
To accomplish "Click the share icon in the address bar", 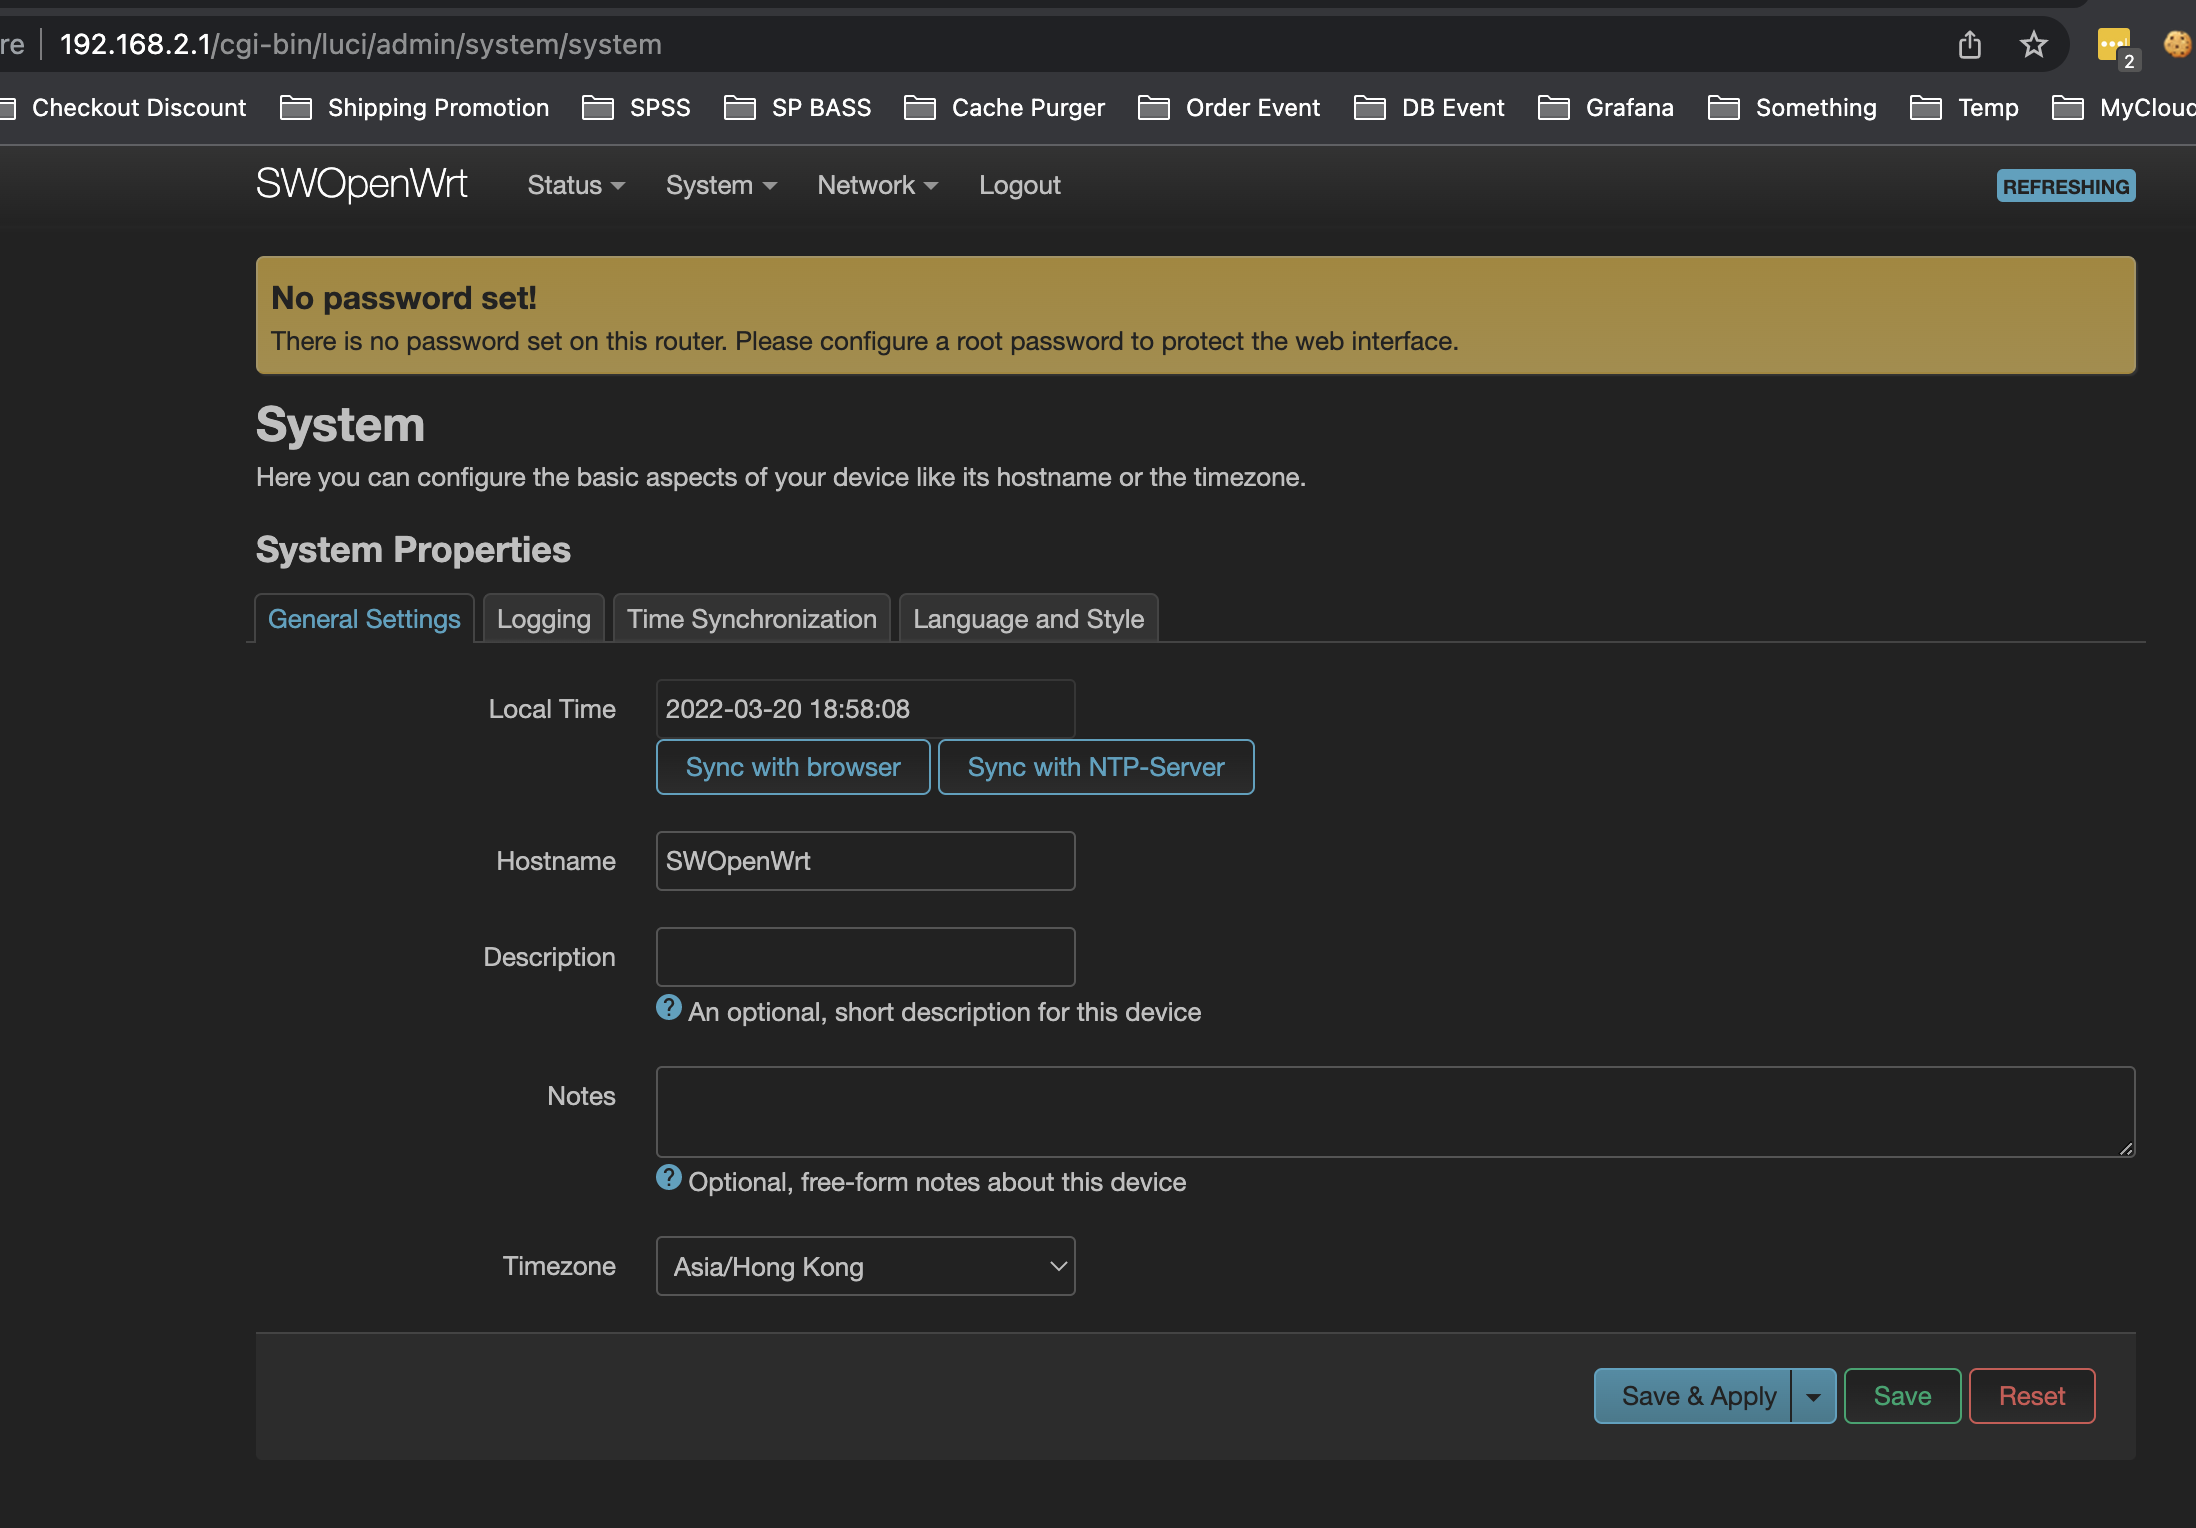I will click(x=1969, y=44).
